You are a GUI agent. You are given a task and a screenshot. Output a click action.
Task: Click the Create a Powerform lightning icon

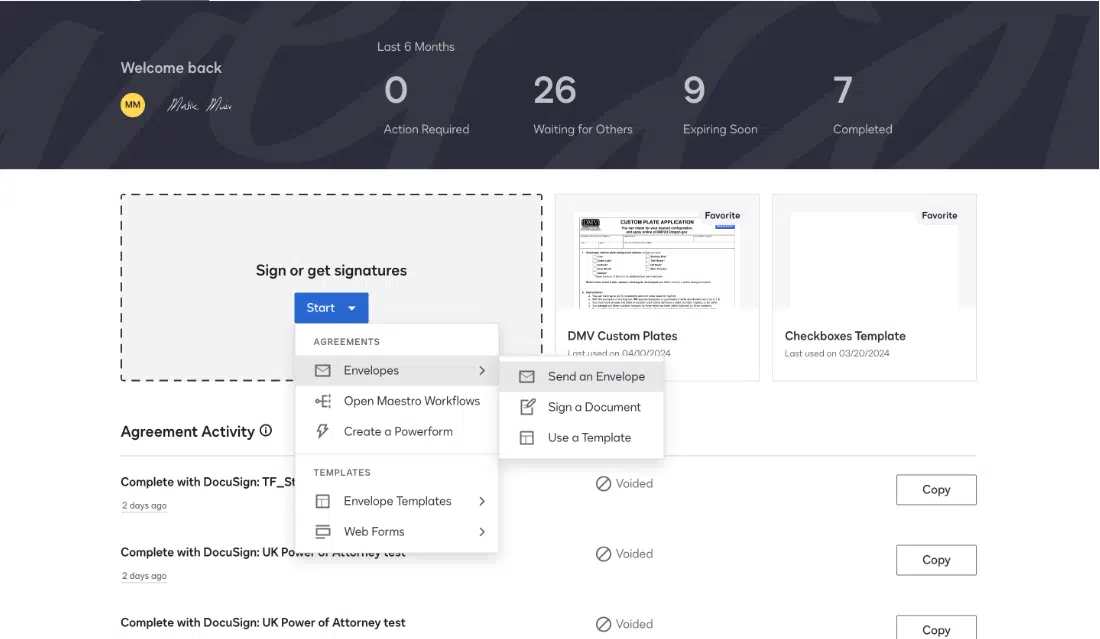coord(322,431)
